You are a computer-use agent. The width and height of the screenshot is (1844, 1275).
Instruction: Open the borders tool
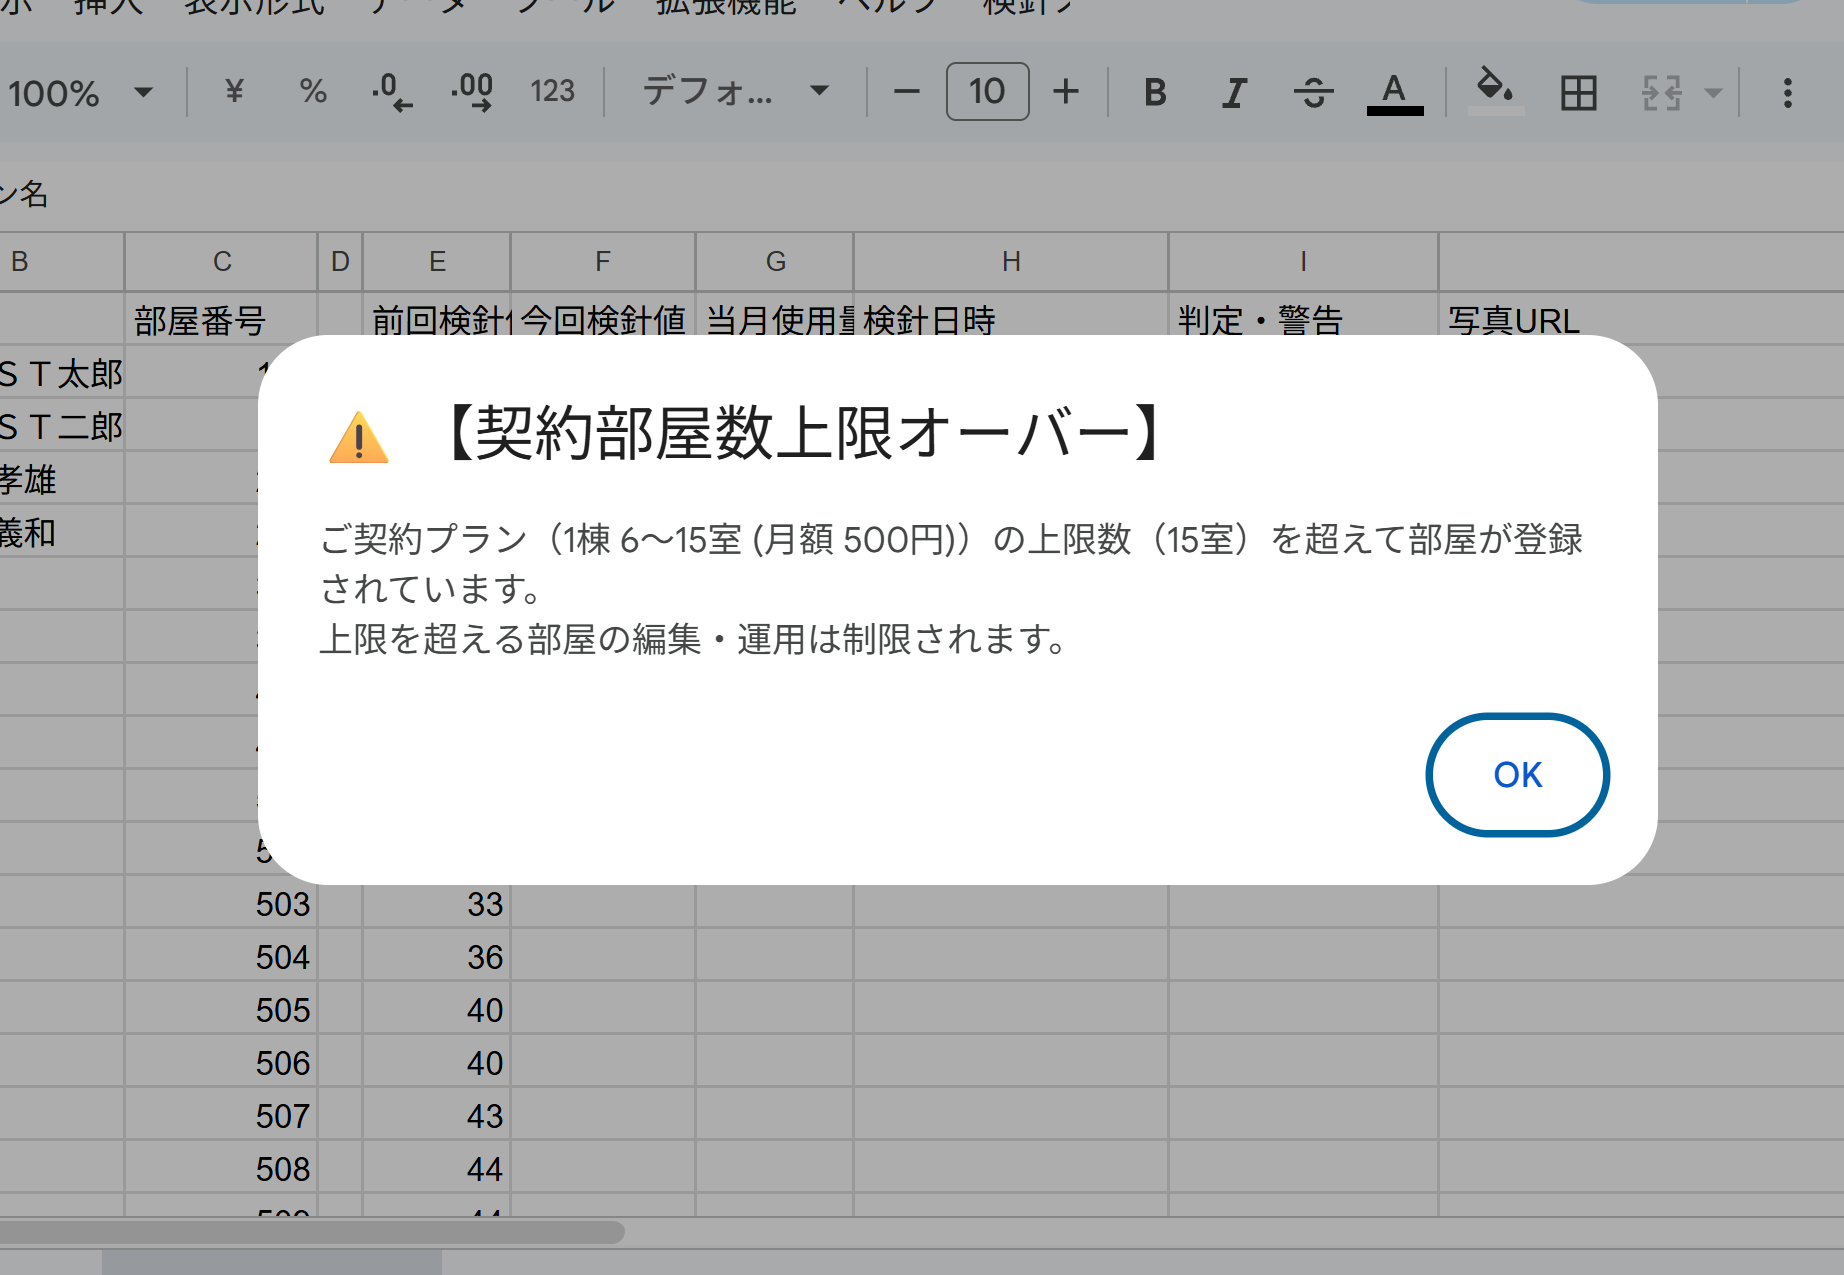[x=1578, y=93]
